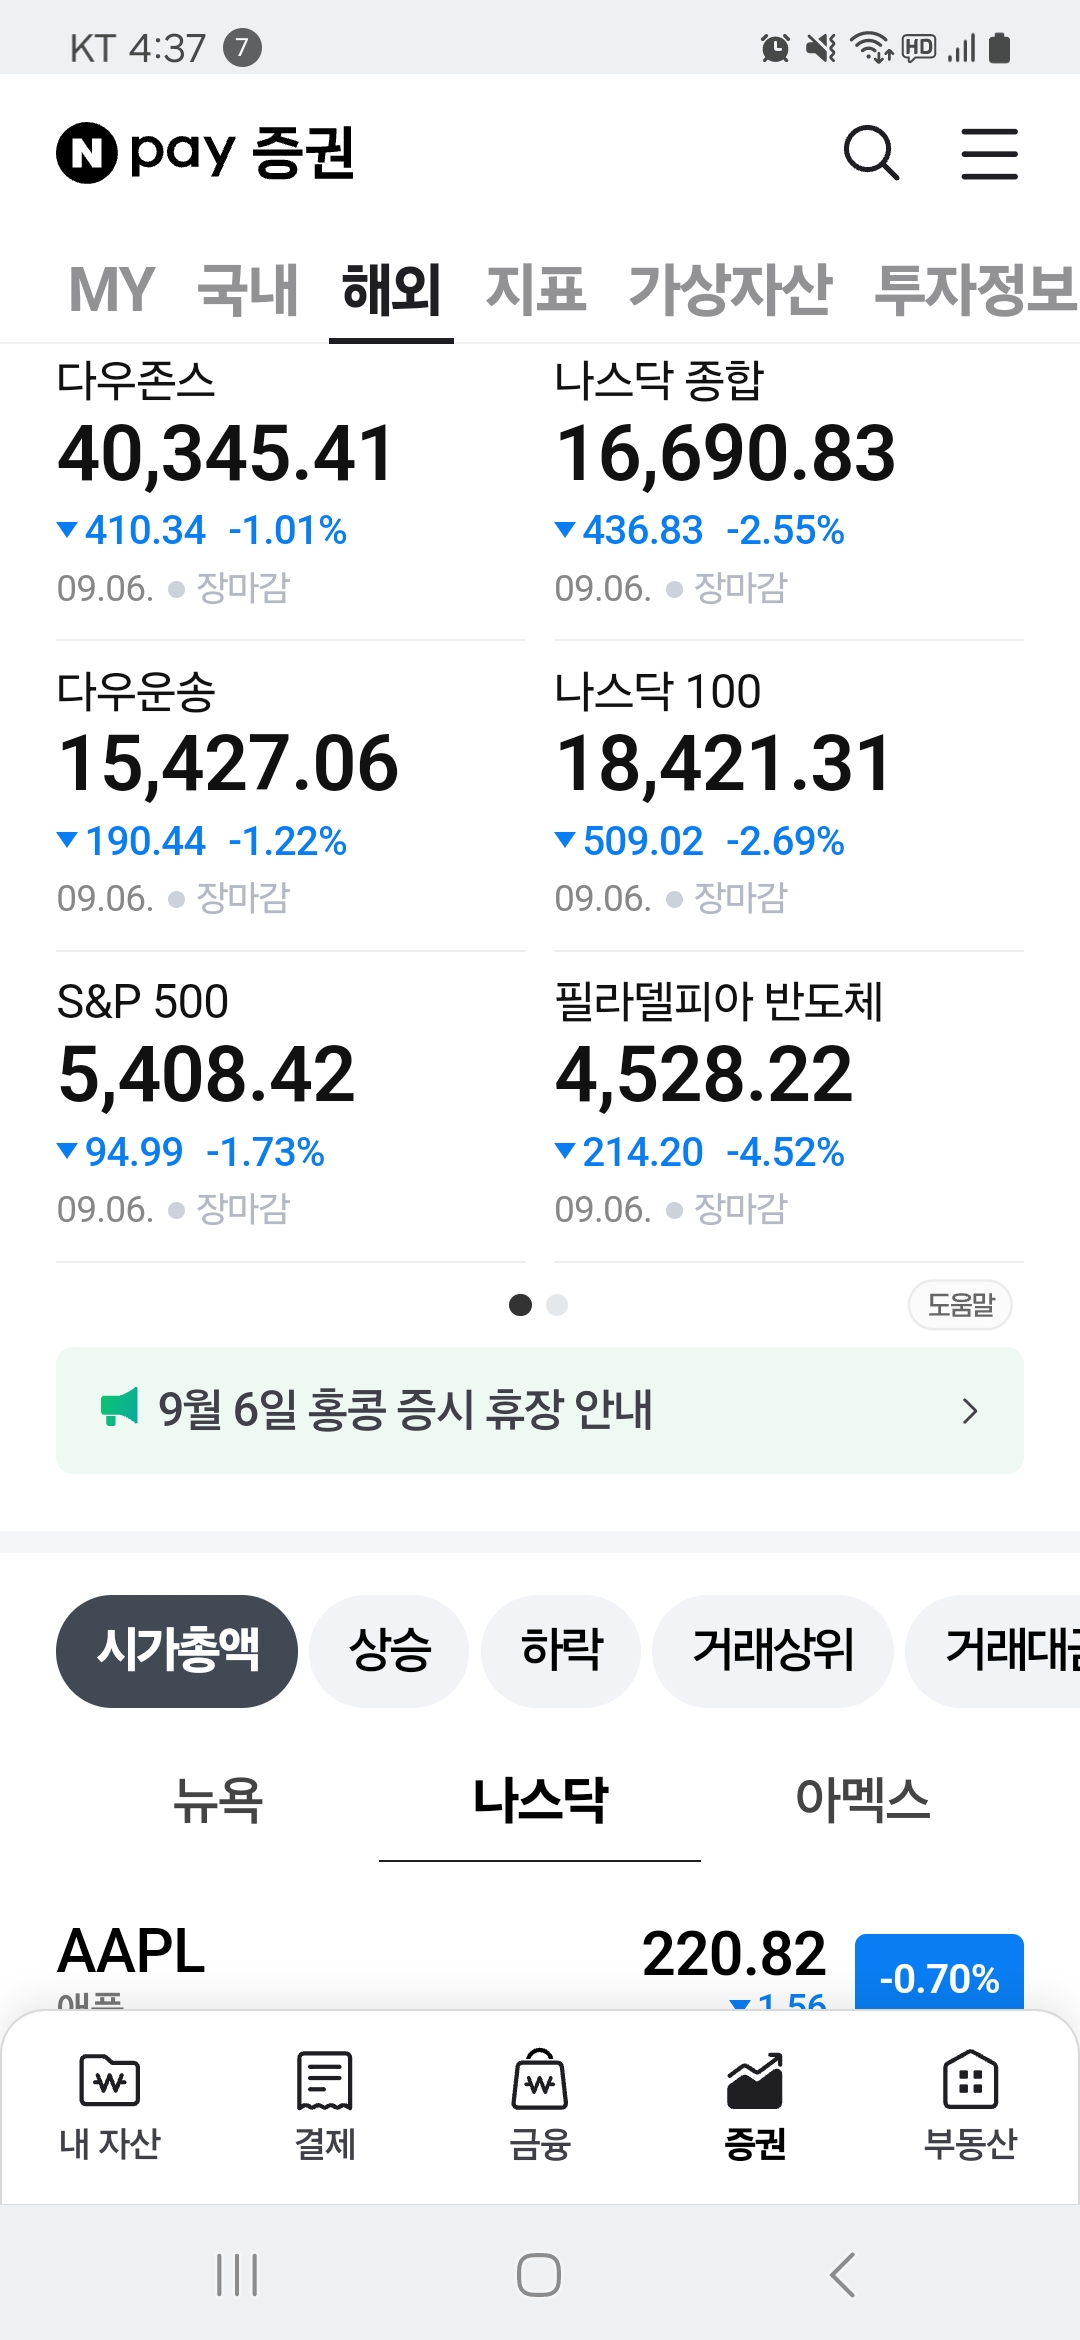Open the hamburger menu icon
This screenshot has height=2340, width=1080.
coord(989,153)
